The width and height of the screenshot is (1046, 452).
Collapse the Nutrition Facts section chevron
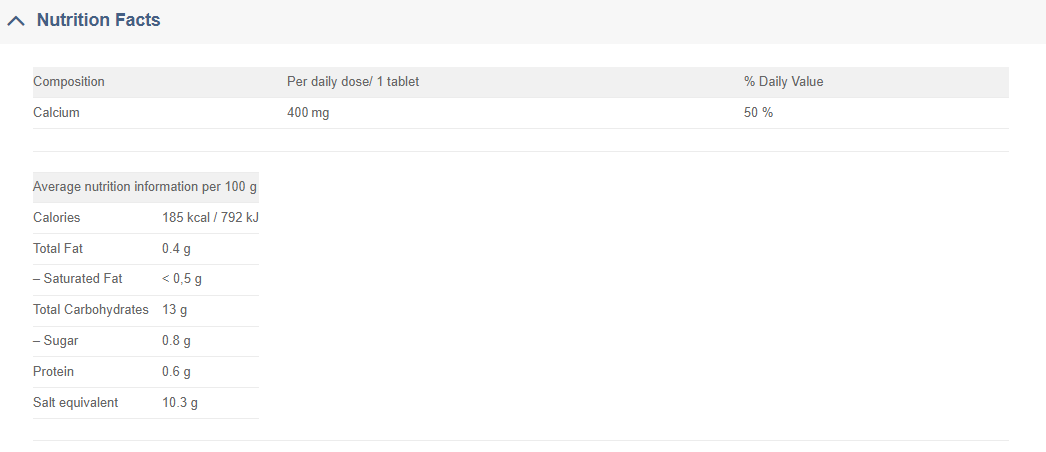[16, 21]
